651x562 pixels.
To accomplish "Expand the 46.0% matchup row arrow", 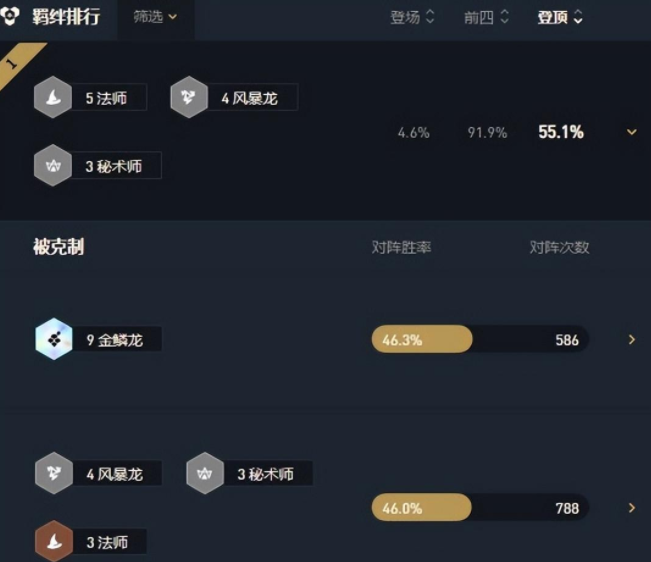I will (632, 508).
